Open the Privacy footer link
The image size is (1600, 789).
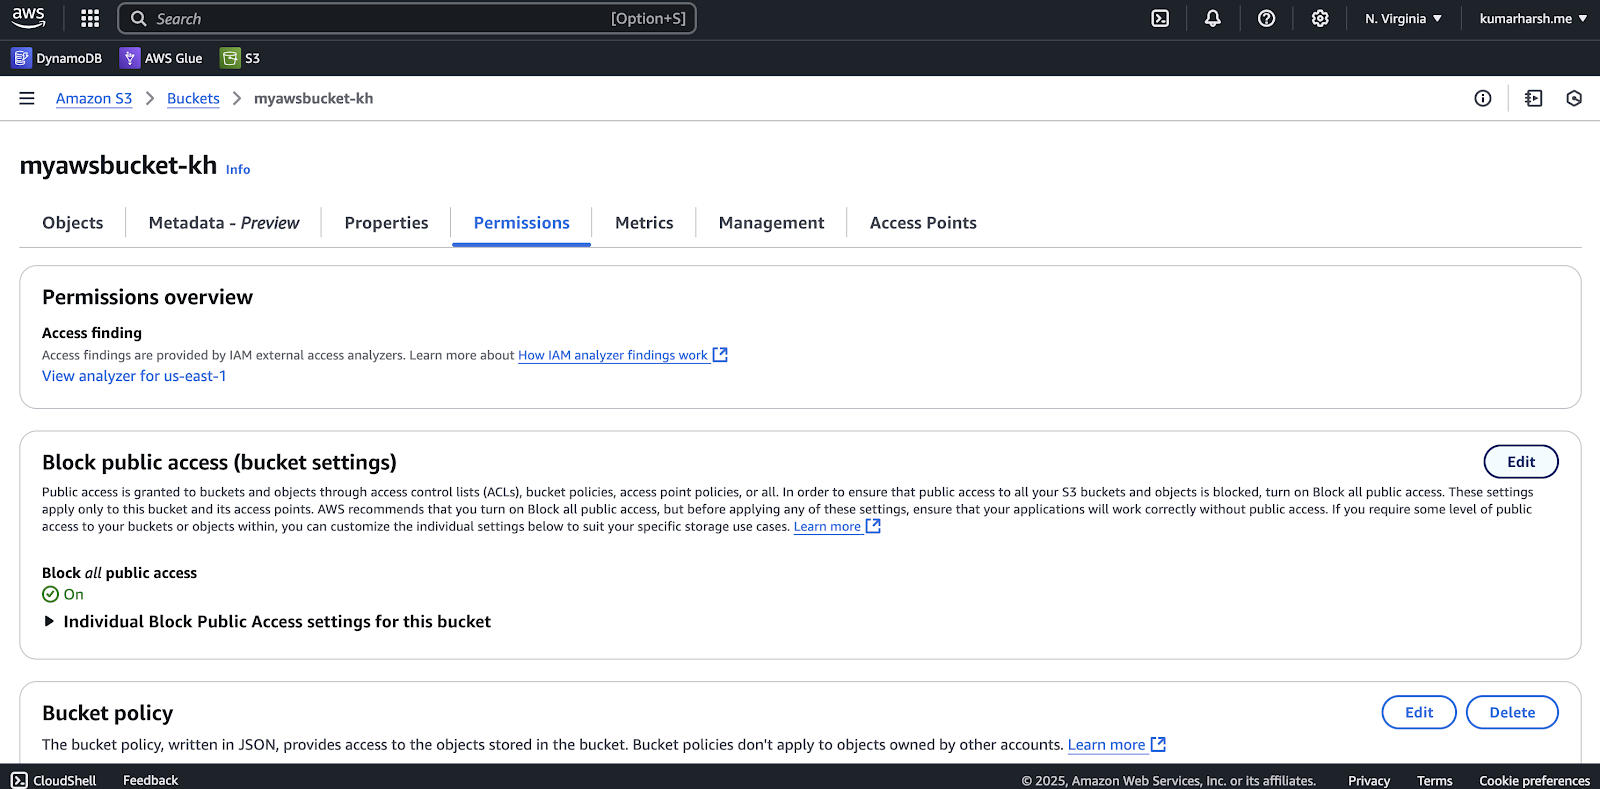1369,781
